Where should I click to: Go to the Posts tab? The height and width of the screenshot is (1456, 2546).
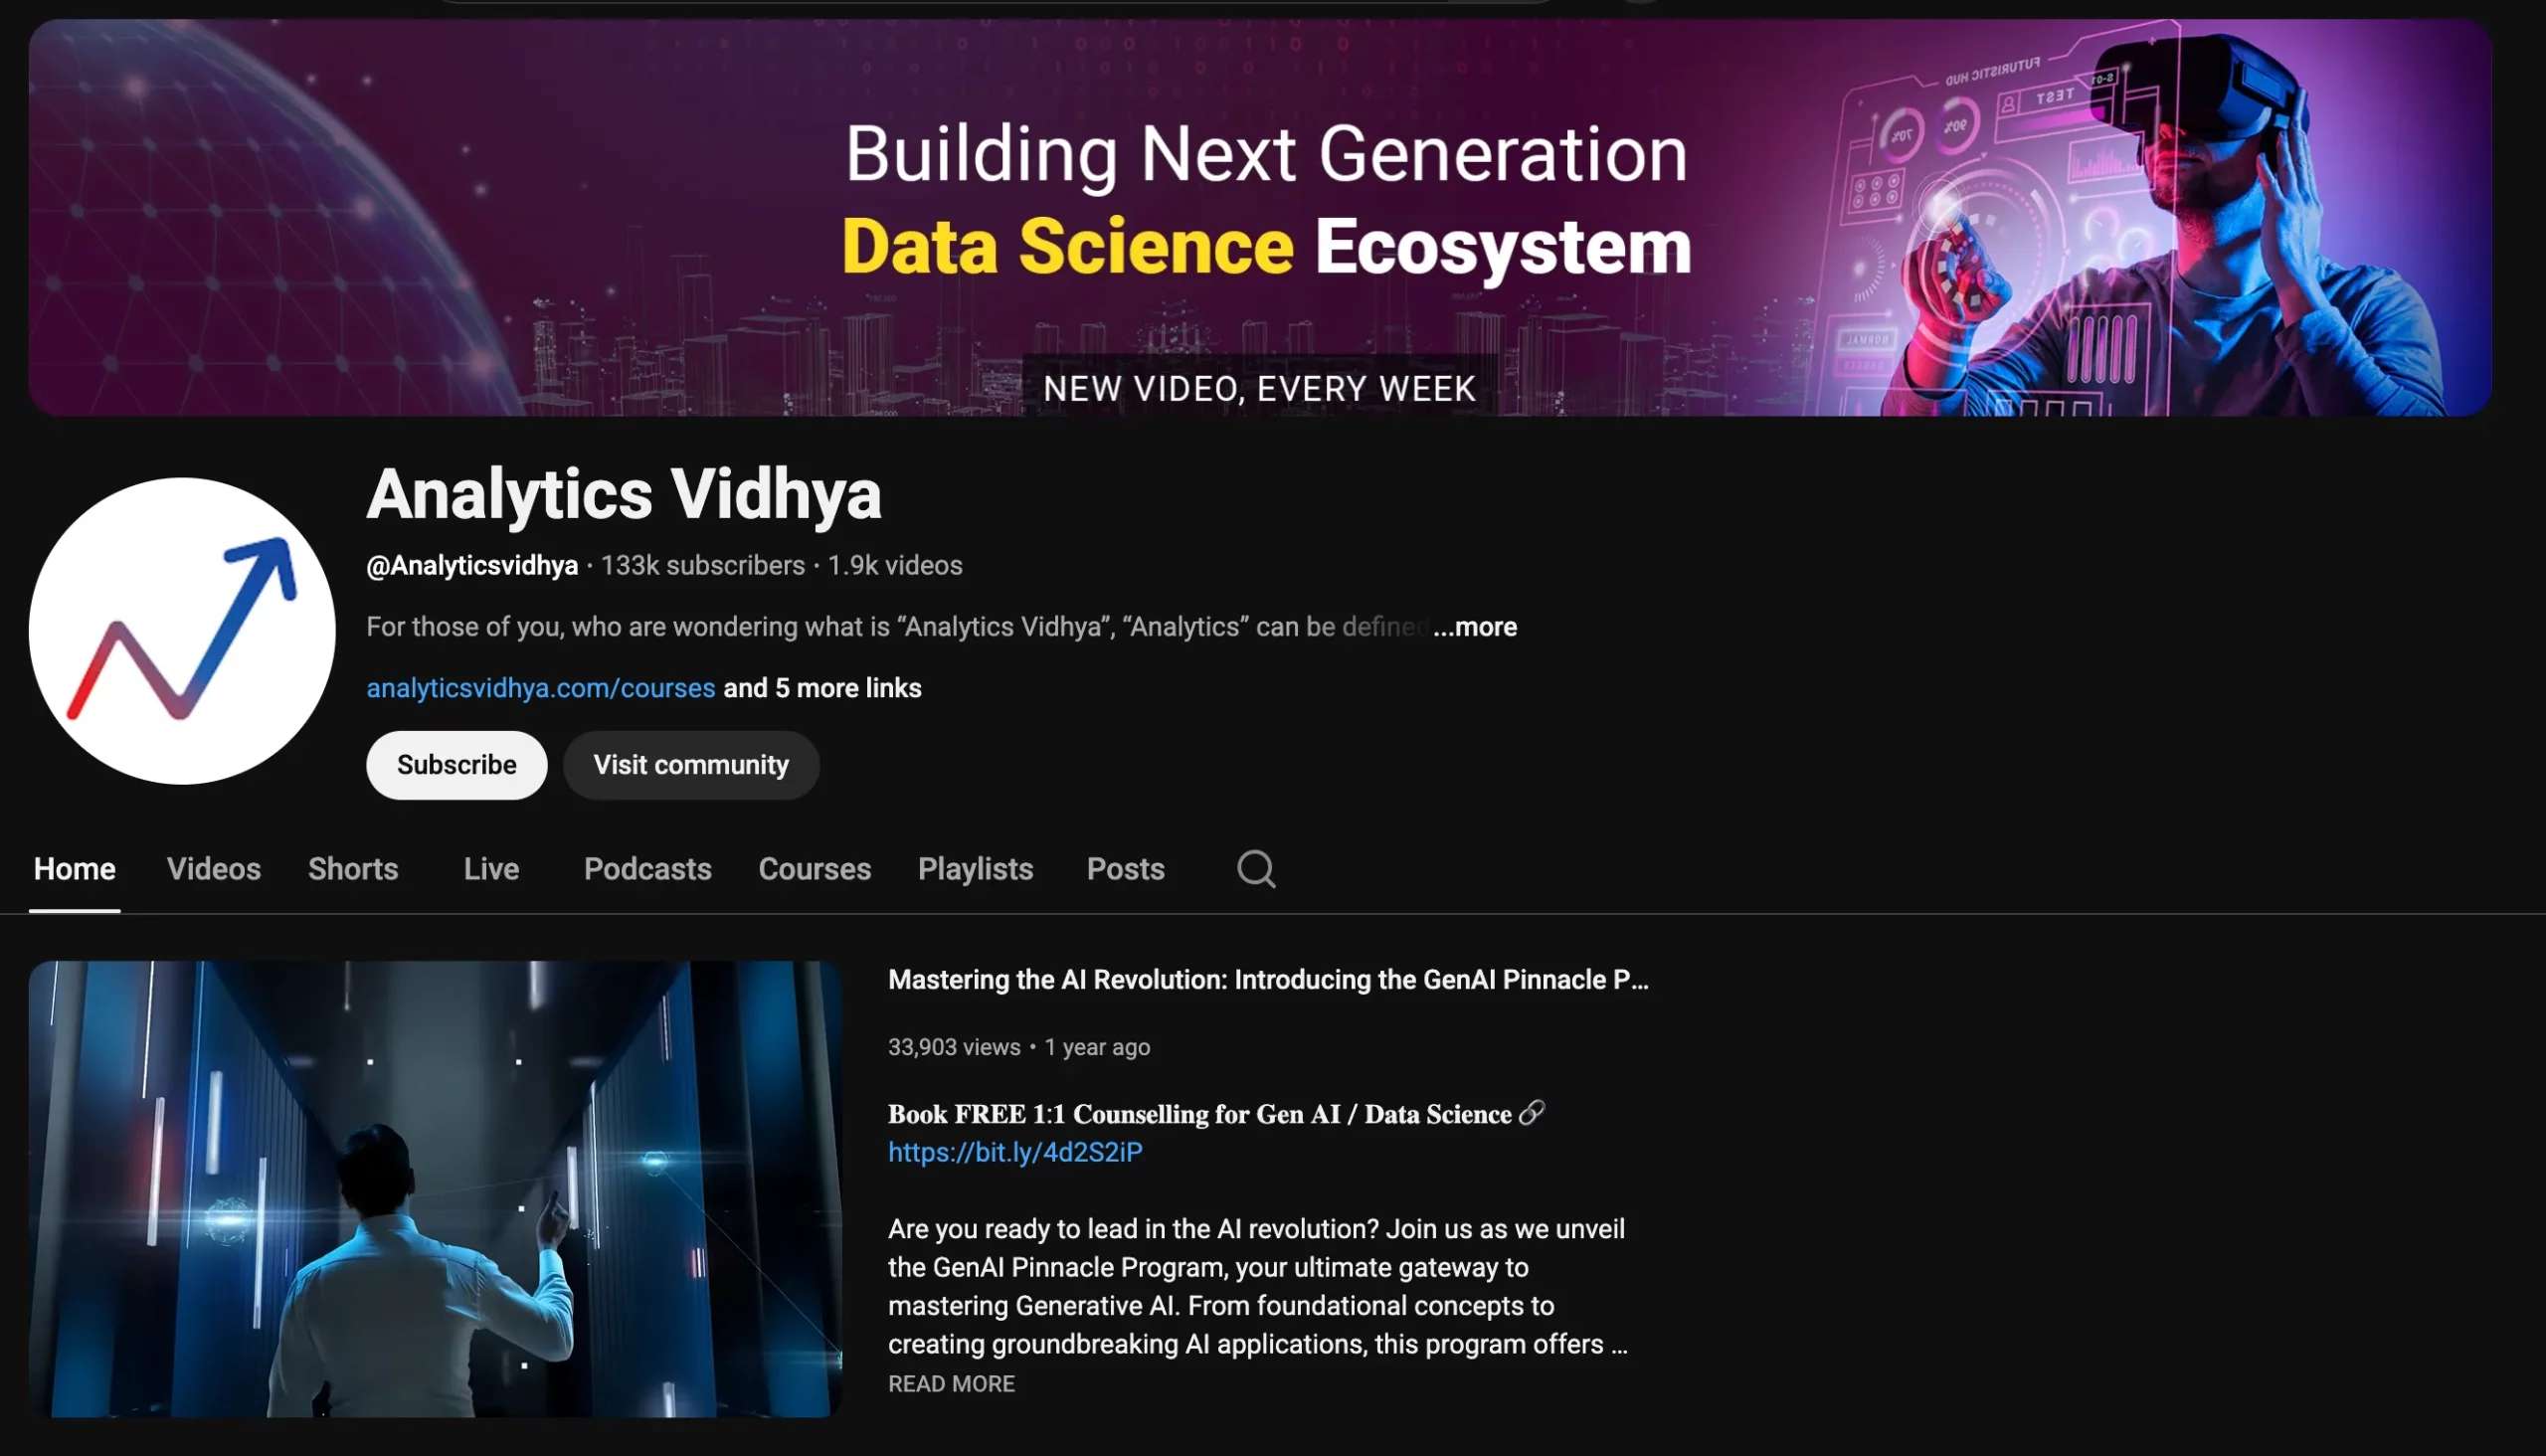(x=1125, y=869)
